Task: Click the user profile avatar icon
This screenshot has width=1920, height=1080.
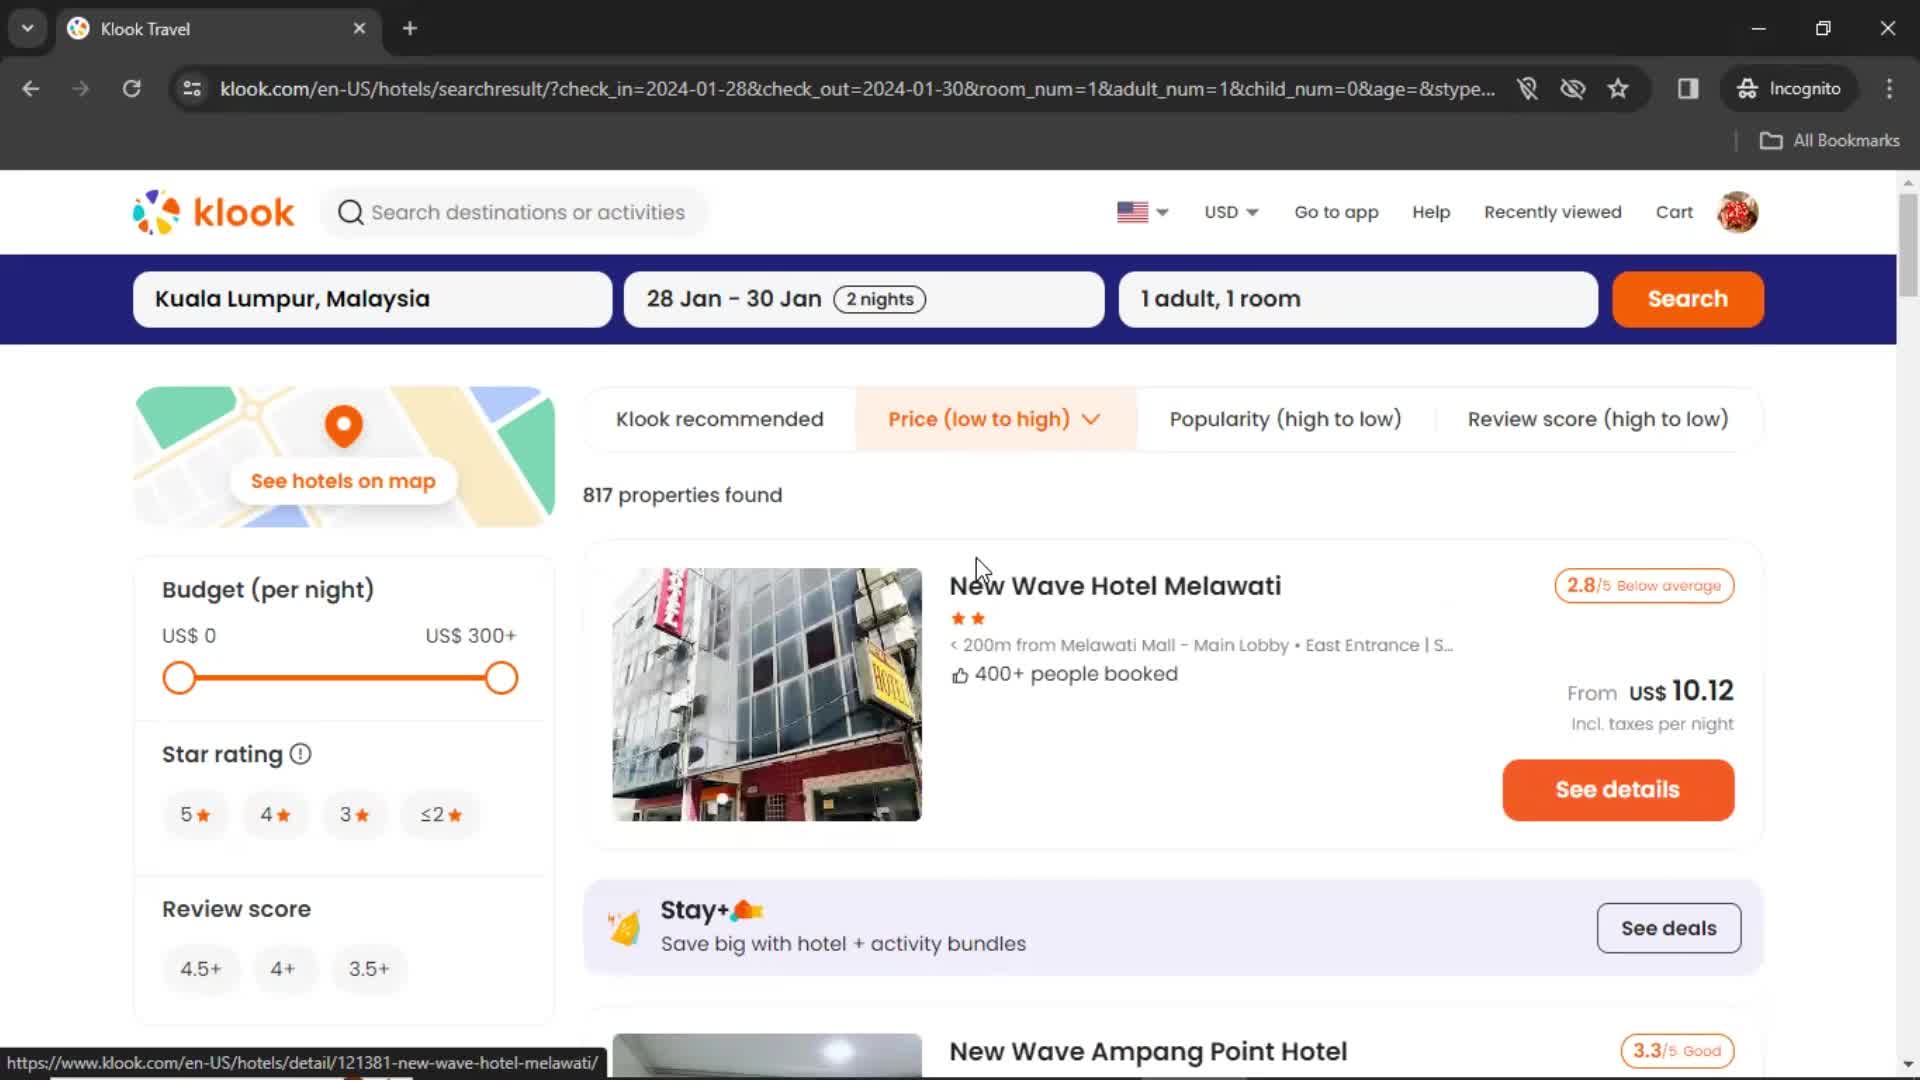Action: click(1739, 212)
